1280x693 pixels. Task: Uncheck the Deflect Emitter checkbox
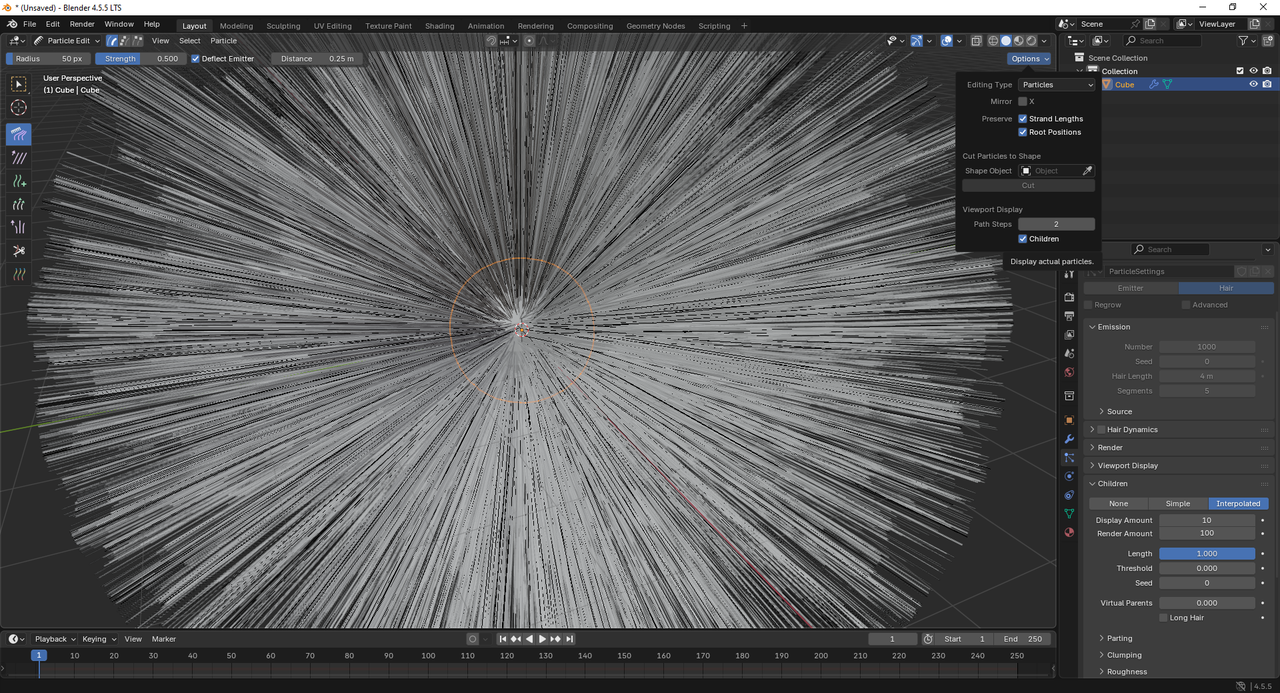click(x=196, y=59)
